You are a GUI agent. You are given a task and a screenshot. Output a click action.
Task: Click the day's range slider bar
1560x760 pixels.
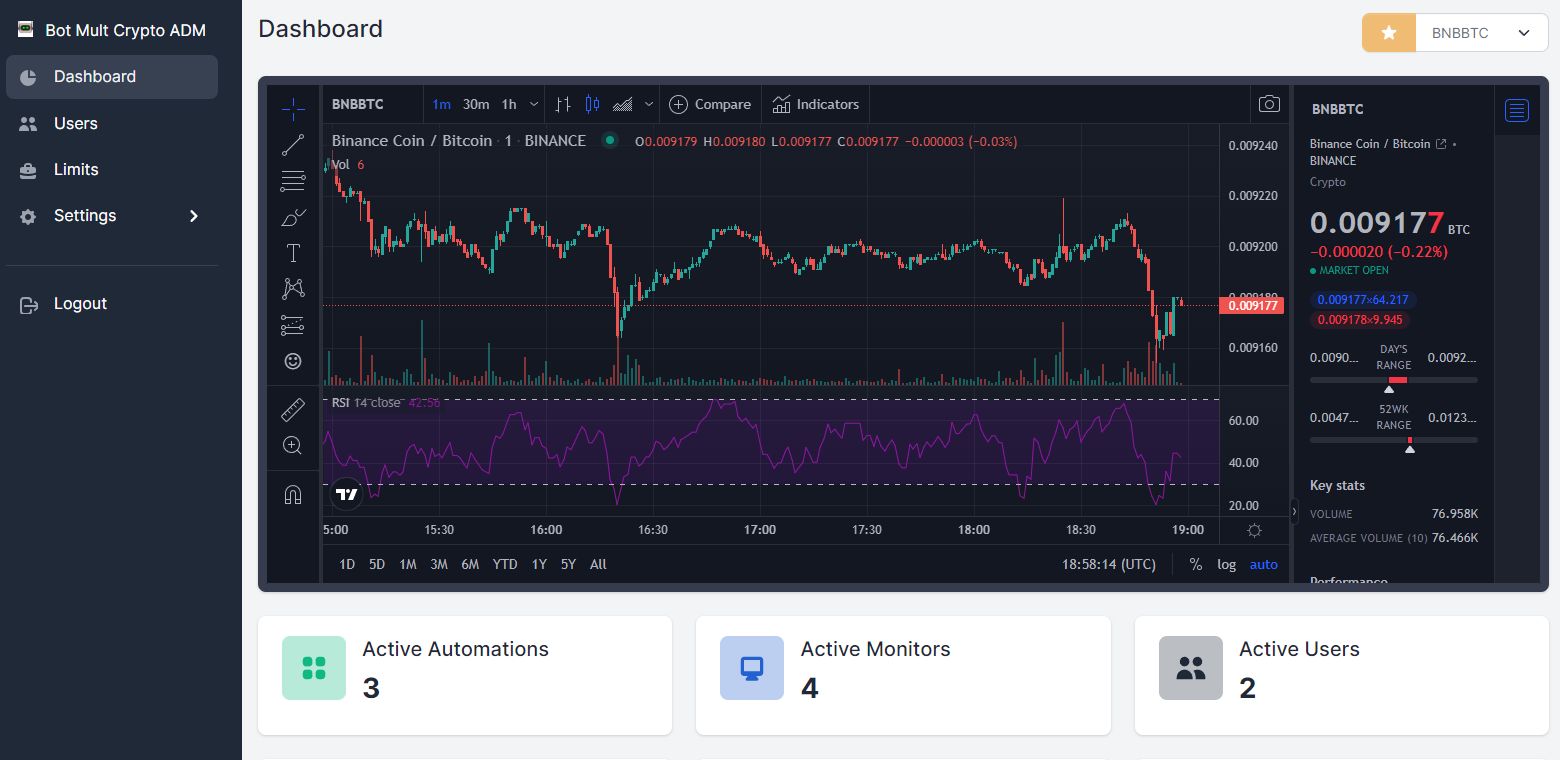tap(1393, 380)
